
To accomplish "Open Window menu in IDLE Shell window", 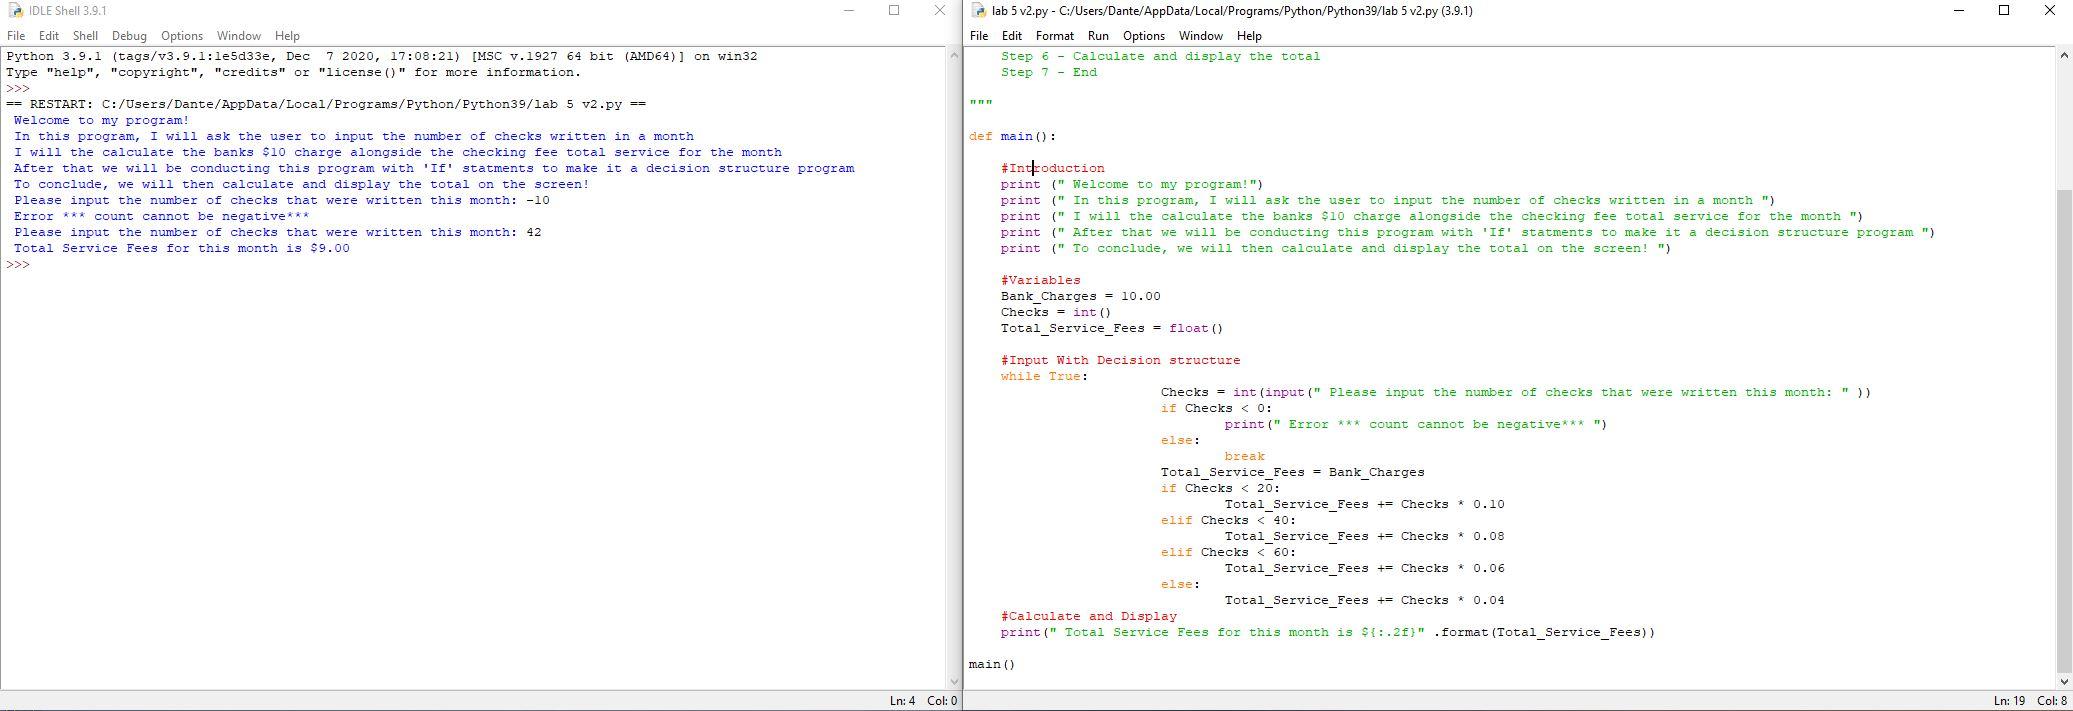I will point(238,35).
